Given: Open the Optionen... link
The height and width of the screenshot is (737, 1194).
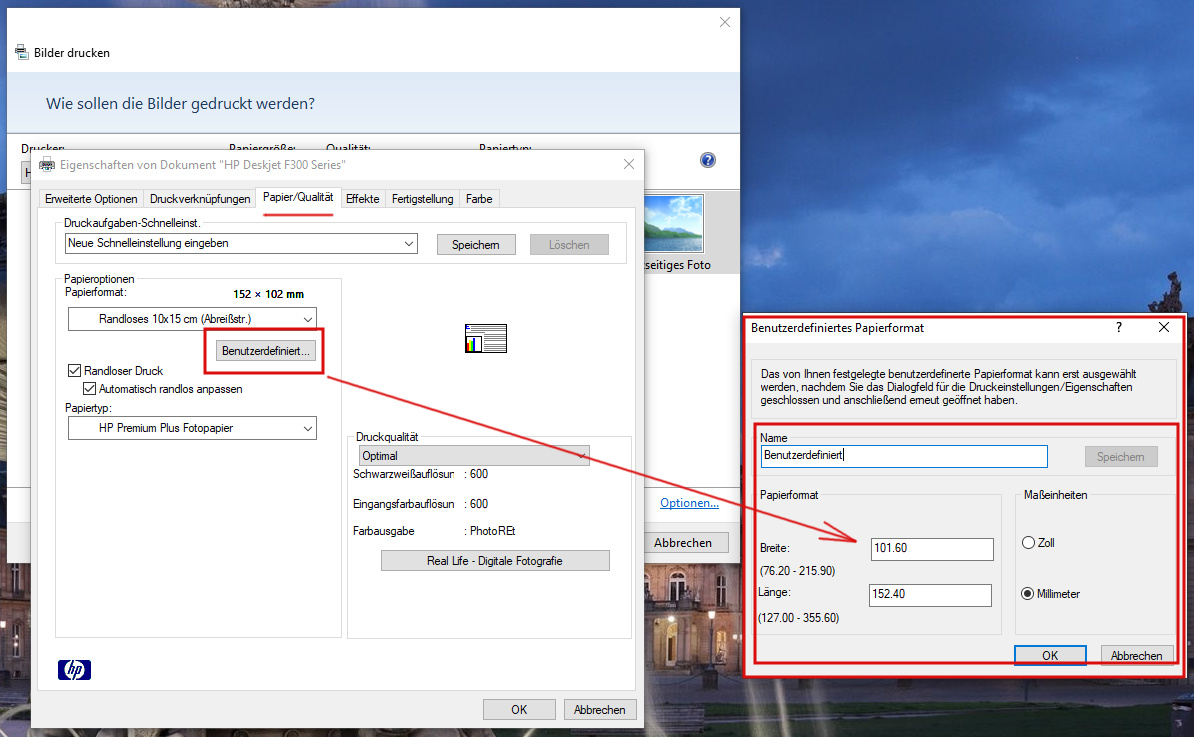Looking at the screenshot, I should tap(689, 502).
